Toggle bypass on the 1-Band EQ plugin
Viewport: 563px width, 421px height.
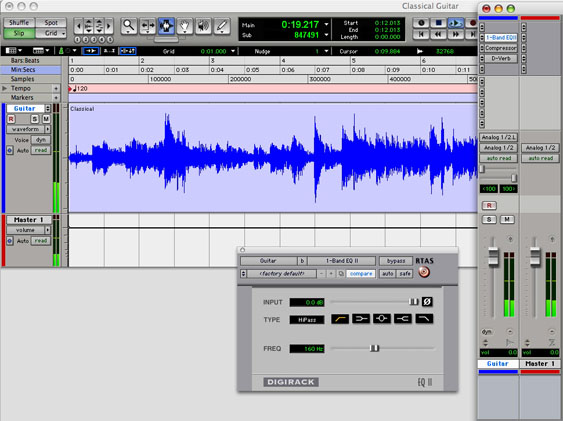pos(396,261)
